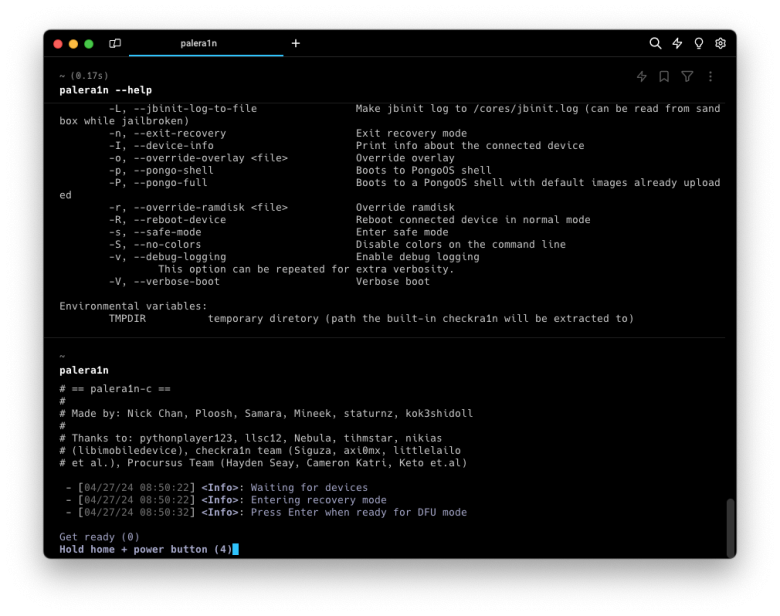Select the '-V, --verbose-boot' option line

point(269,282)
